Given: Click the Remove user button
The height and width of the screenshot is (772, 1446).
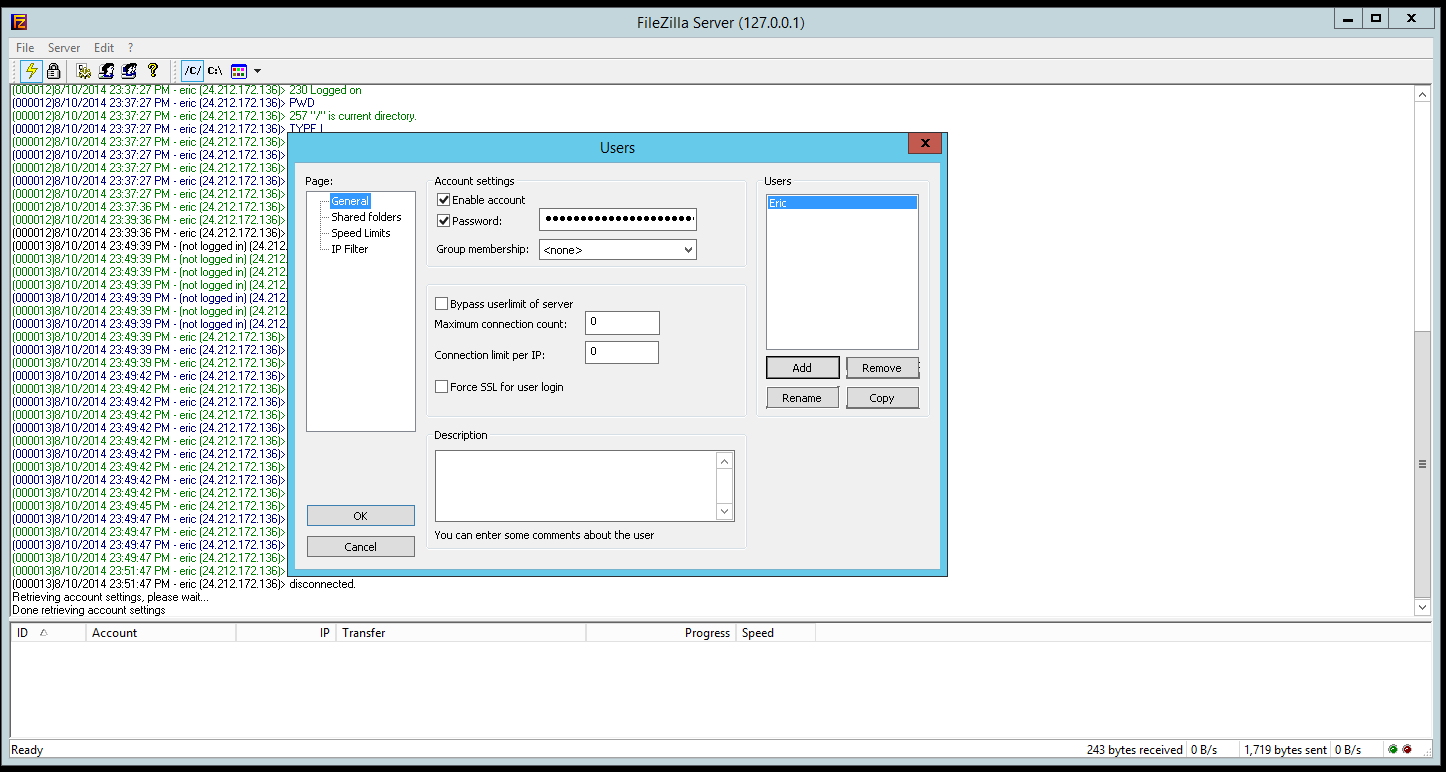Looking at the screenshot, I should [882, 368].
